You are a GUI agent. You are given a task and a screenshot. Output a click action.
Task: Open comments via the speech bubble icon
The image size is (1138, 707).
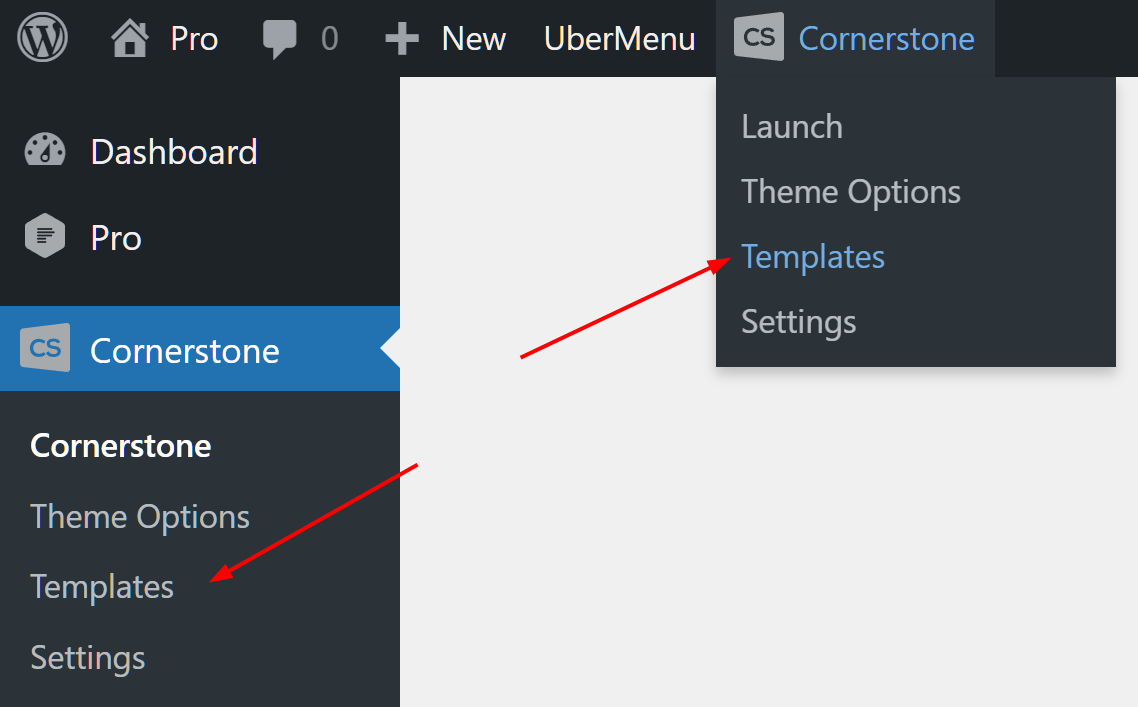pyautogui.click(x=284, y=37)
